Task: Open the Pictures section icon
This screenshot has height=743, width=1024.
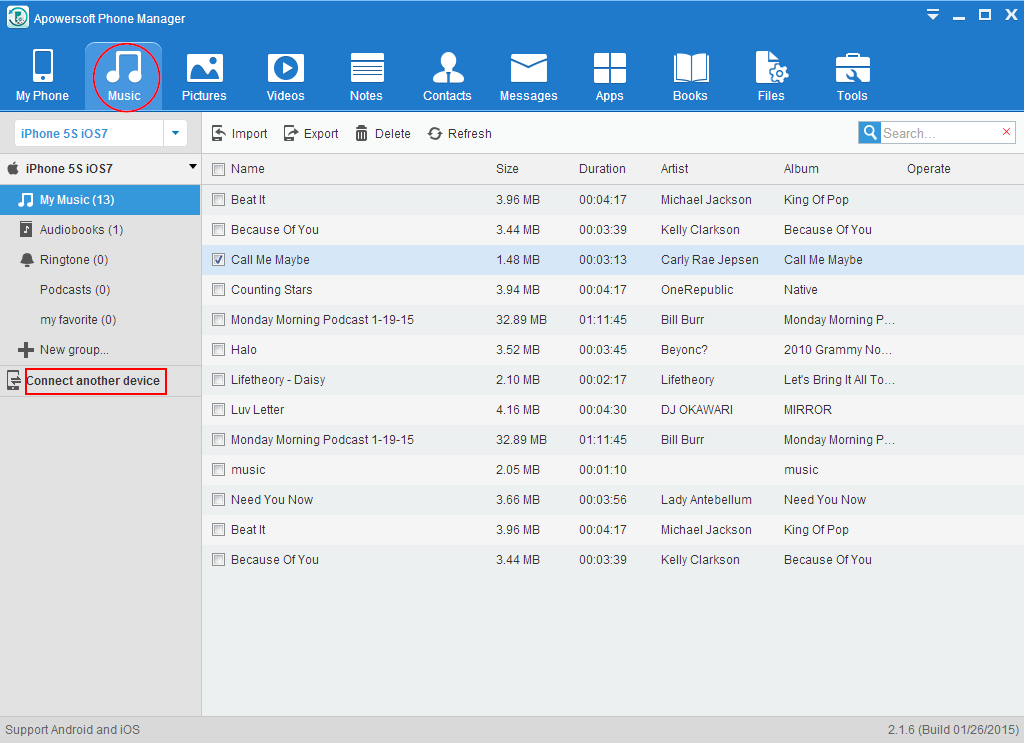Action: point(204,68)
